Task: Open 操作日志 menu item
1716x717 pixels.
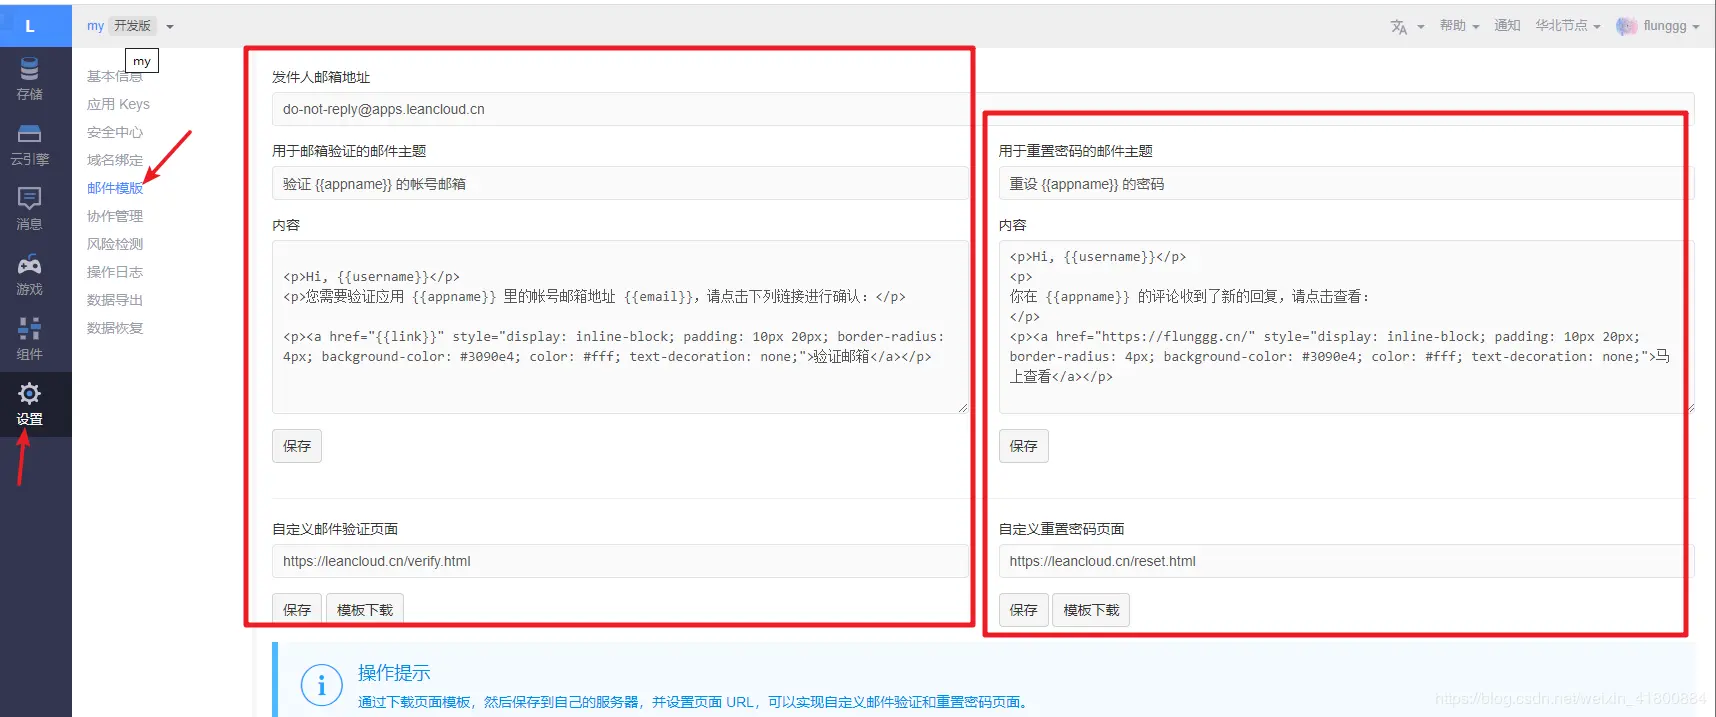Action: coord(115,272)
